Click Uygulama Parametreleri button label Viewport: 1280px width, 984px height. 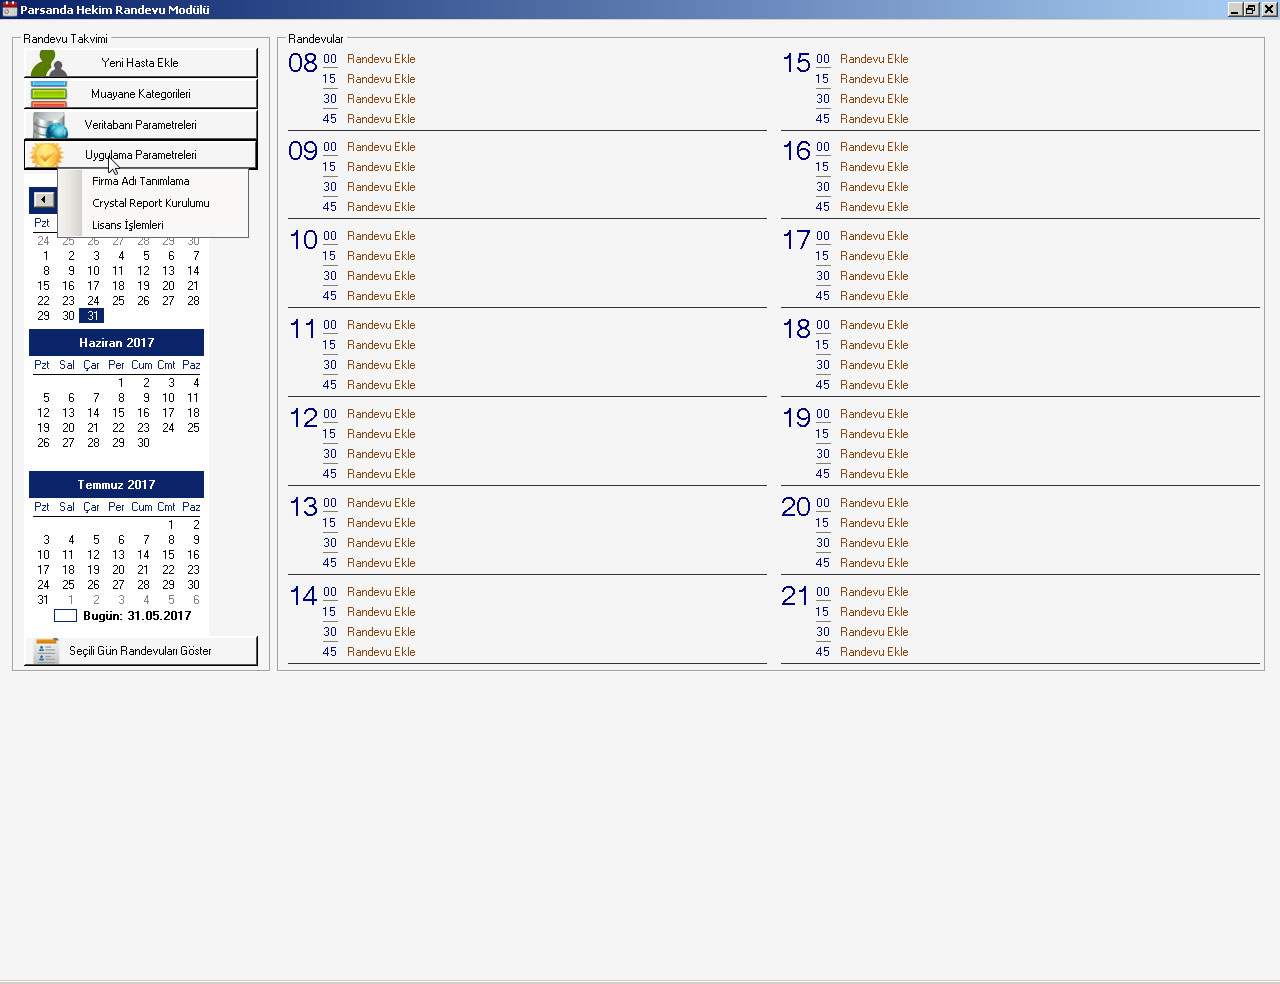(141, 155)
